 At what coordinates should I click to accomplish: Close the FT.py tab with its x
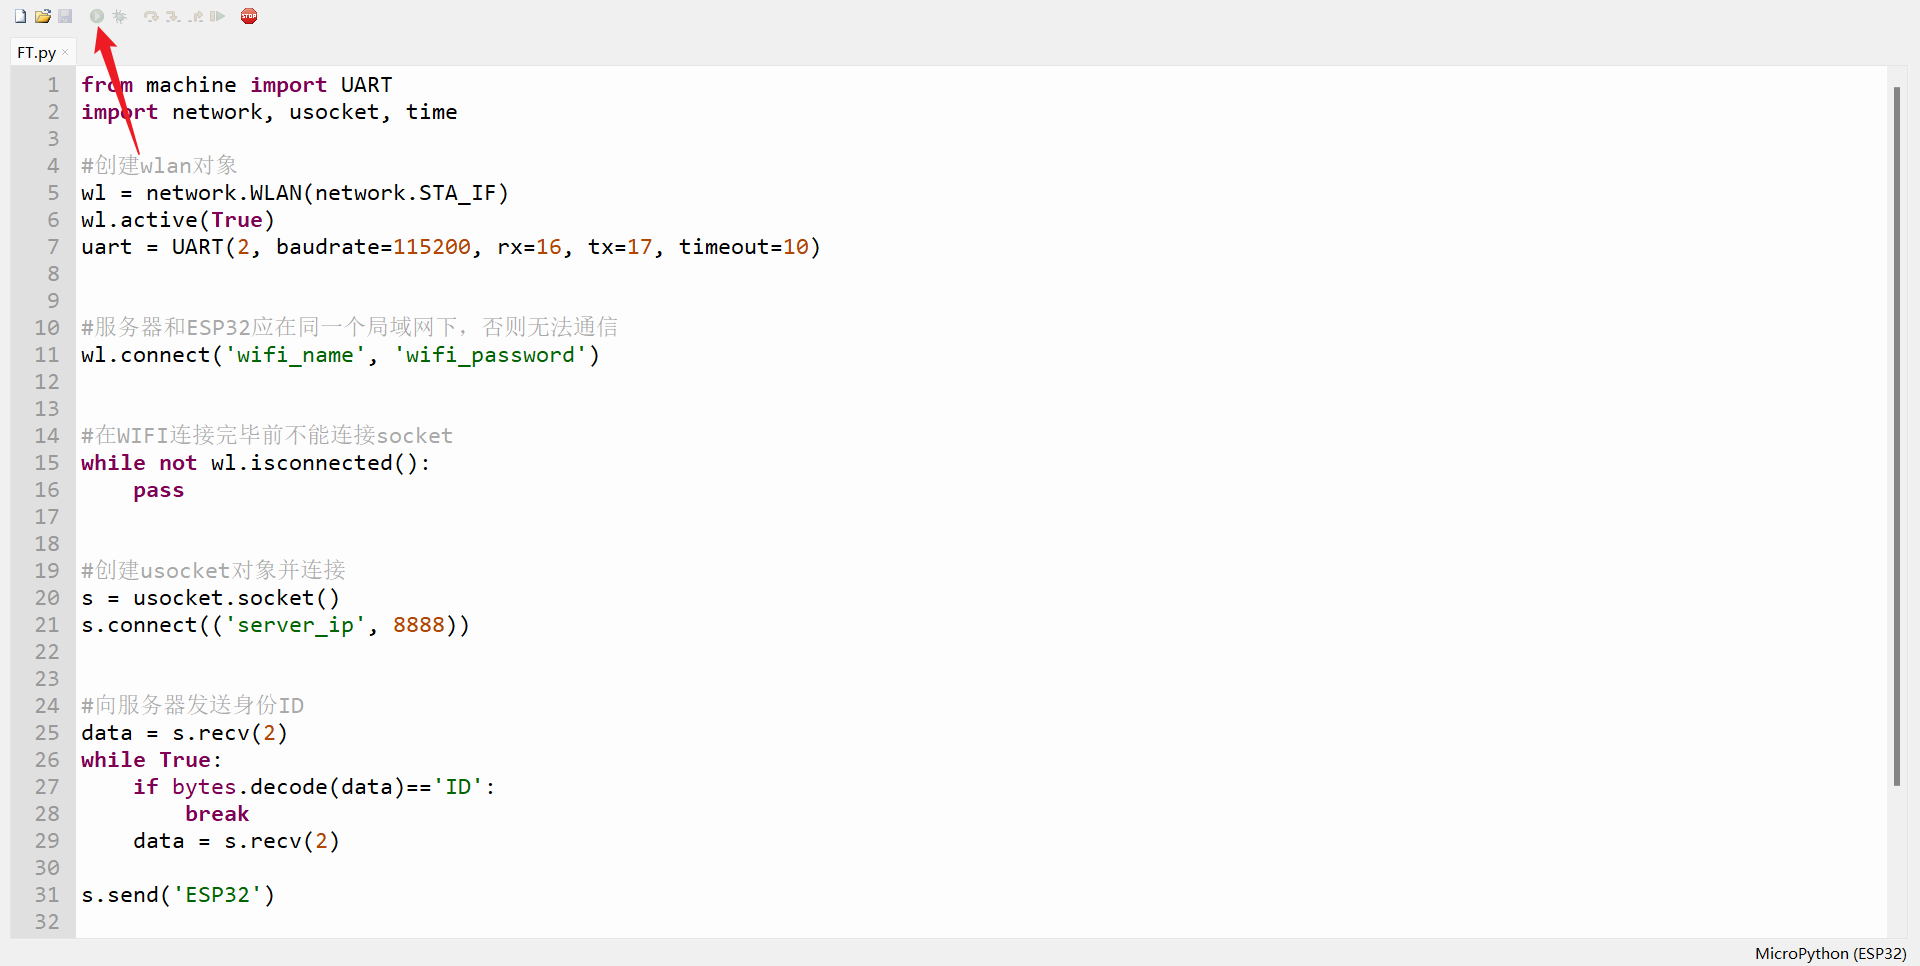[66, 52]
